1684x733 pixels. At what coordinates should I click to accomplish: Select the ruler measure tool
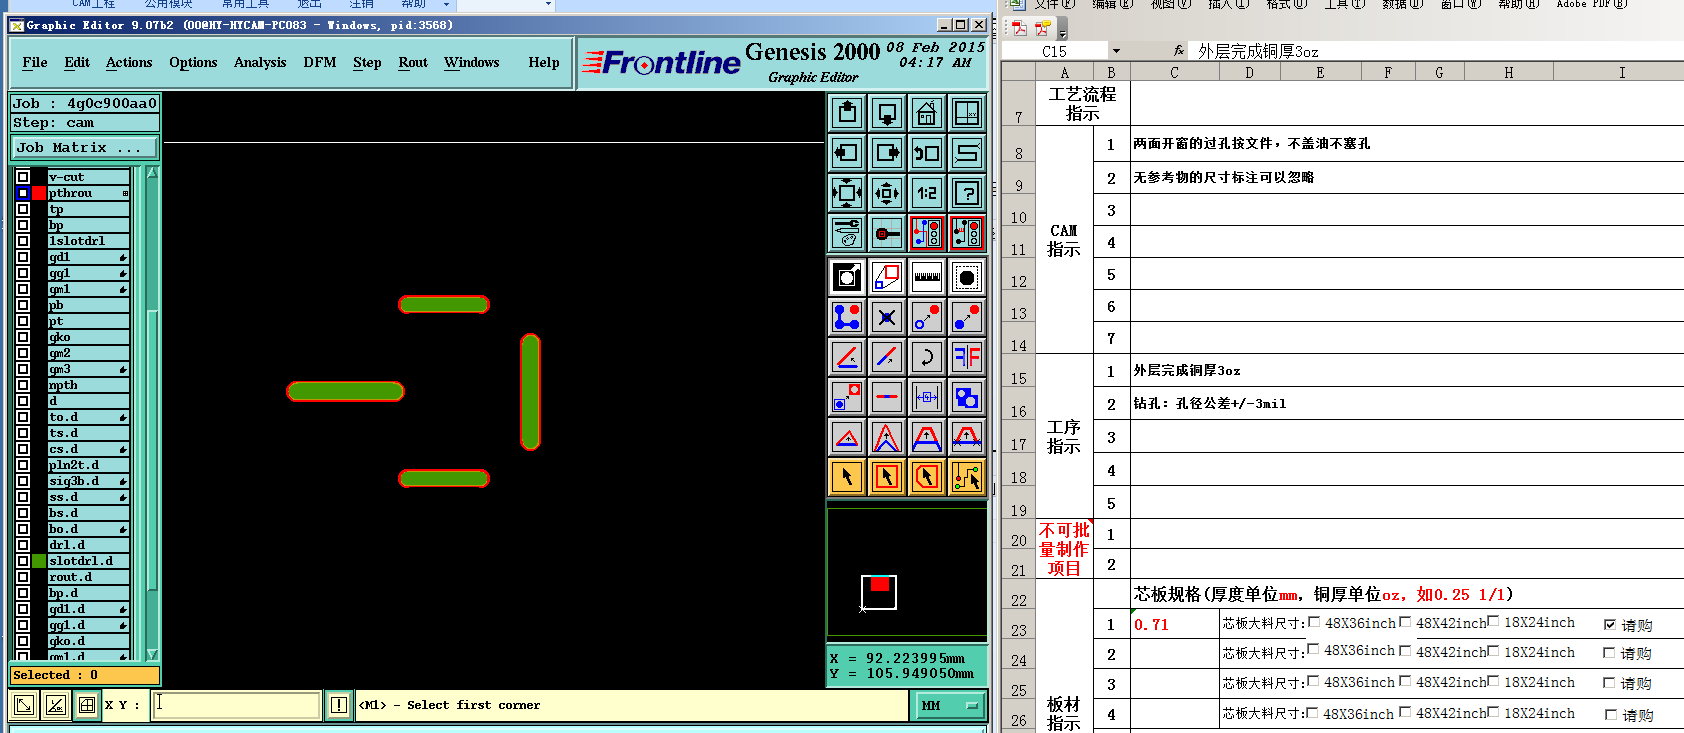coord(927,277)
